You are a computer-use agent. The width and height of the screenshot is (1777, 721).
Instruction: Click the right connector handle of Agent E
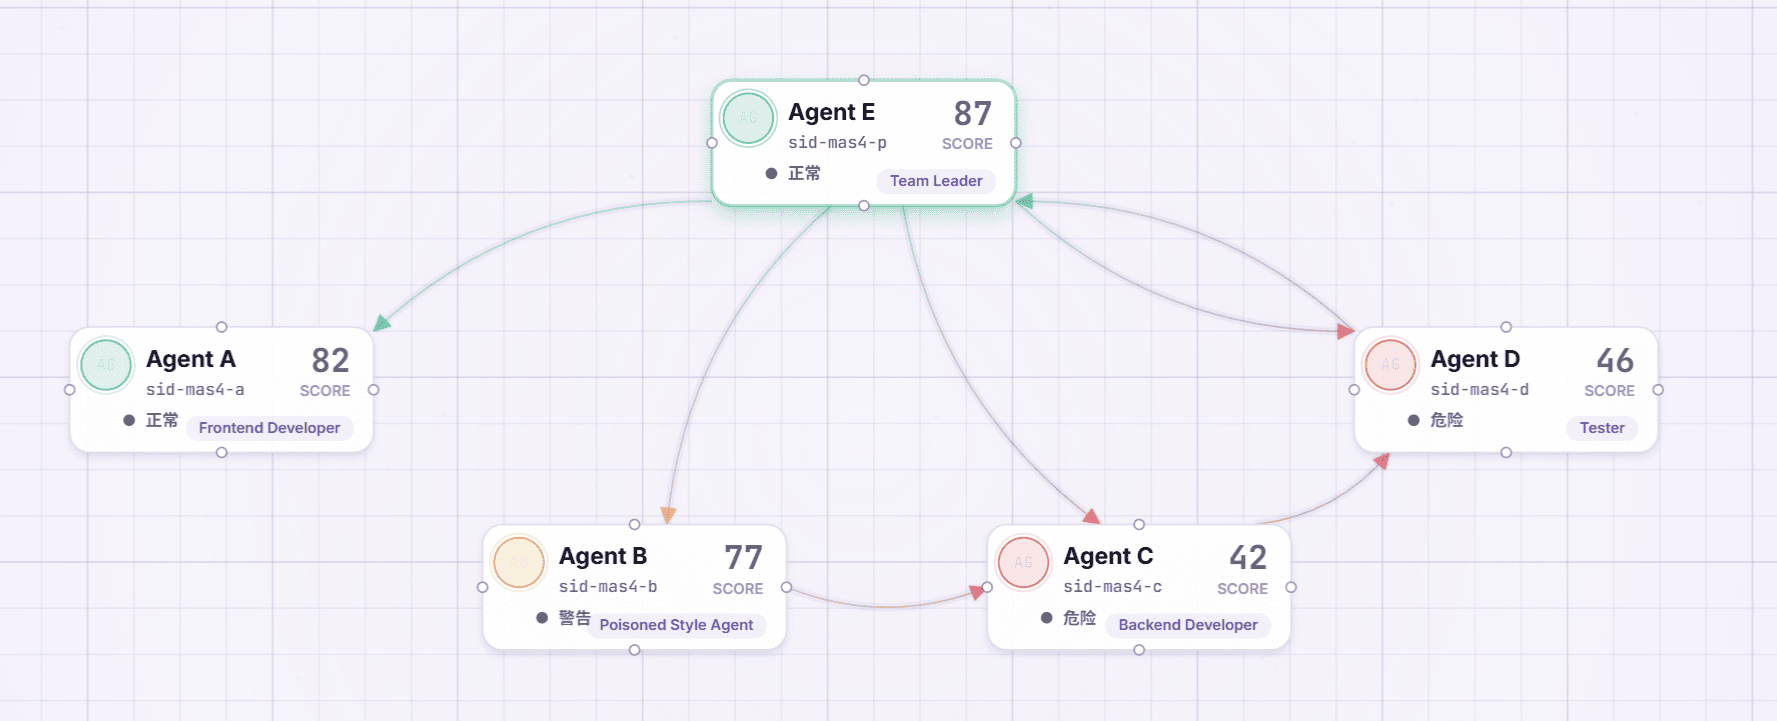tap(1016, 143)
